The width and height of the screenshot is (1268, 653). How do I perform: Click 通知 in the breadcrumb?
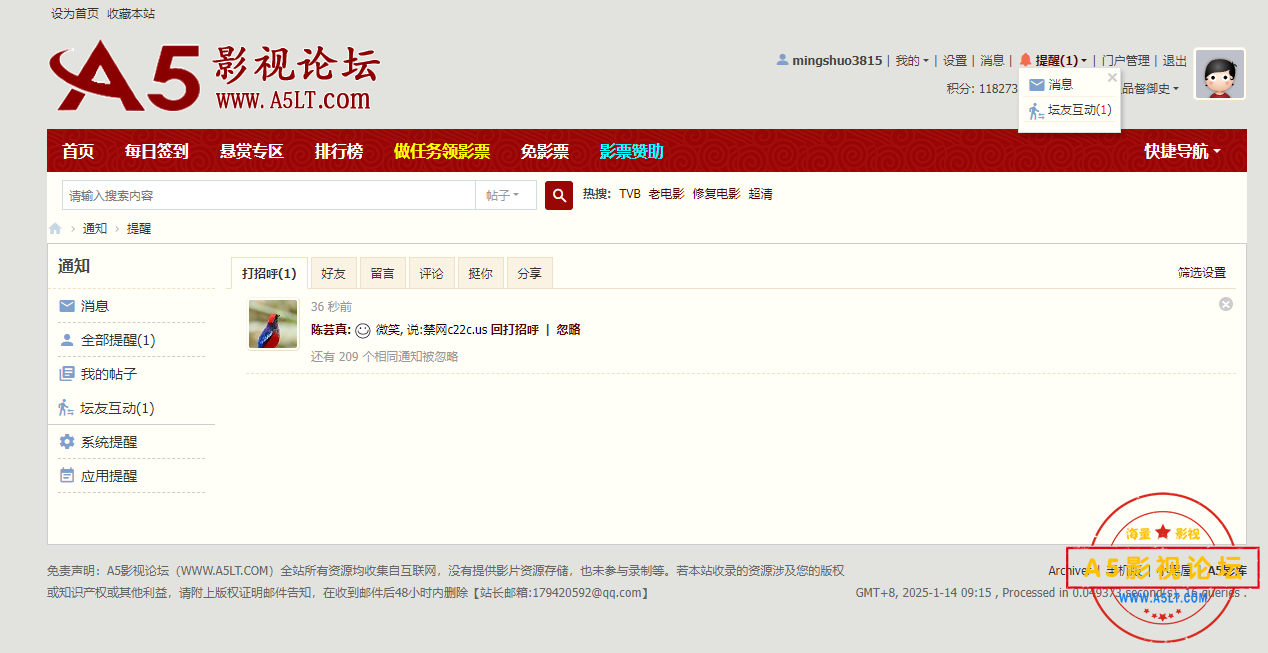point(95,228)
